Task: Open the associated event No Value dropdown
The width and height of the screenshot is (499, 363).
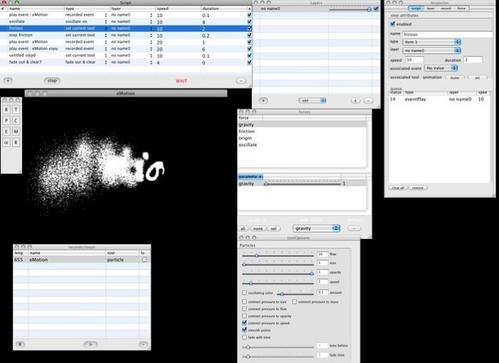Action: pos(441,68)
